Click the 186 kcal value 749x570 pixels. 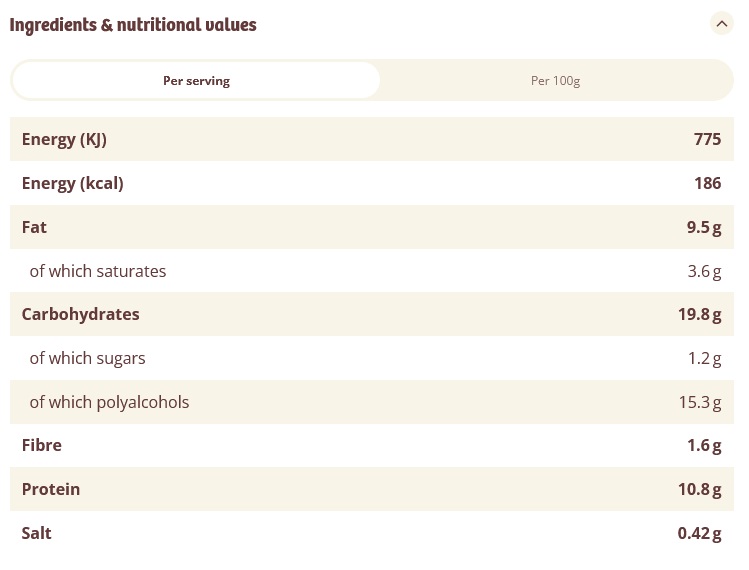(x=707, y=183)
